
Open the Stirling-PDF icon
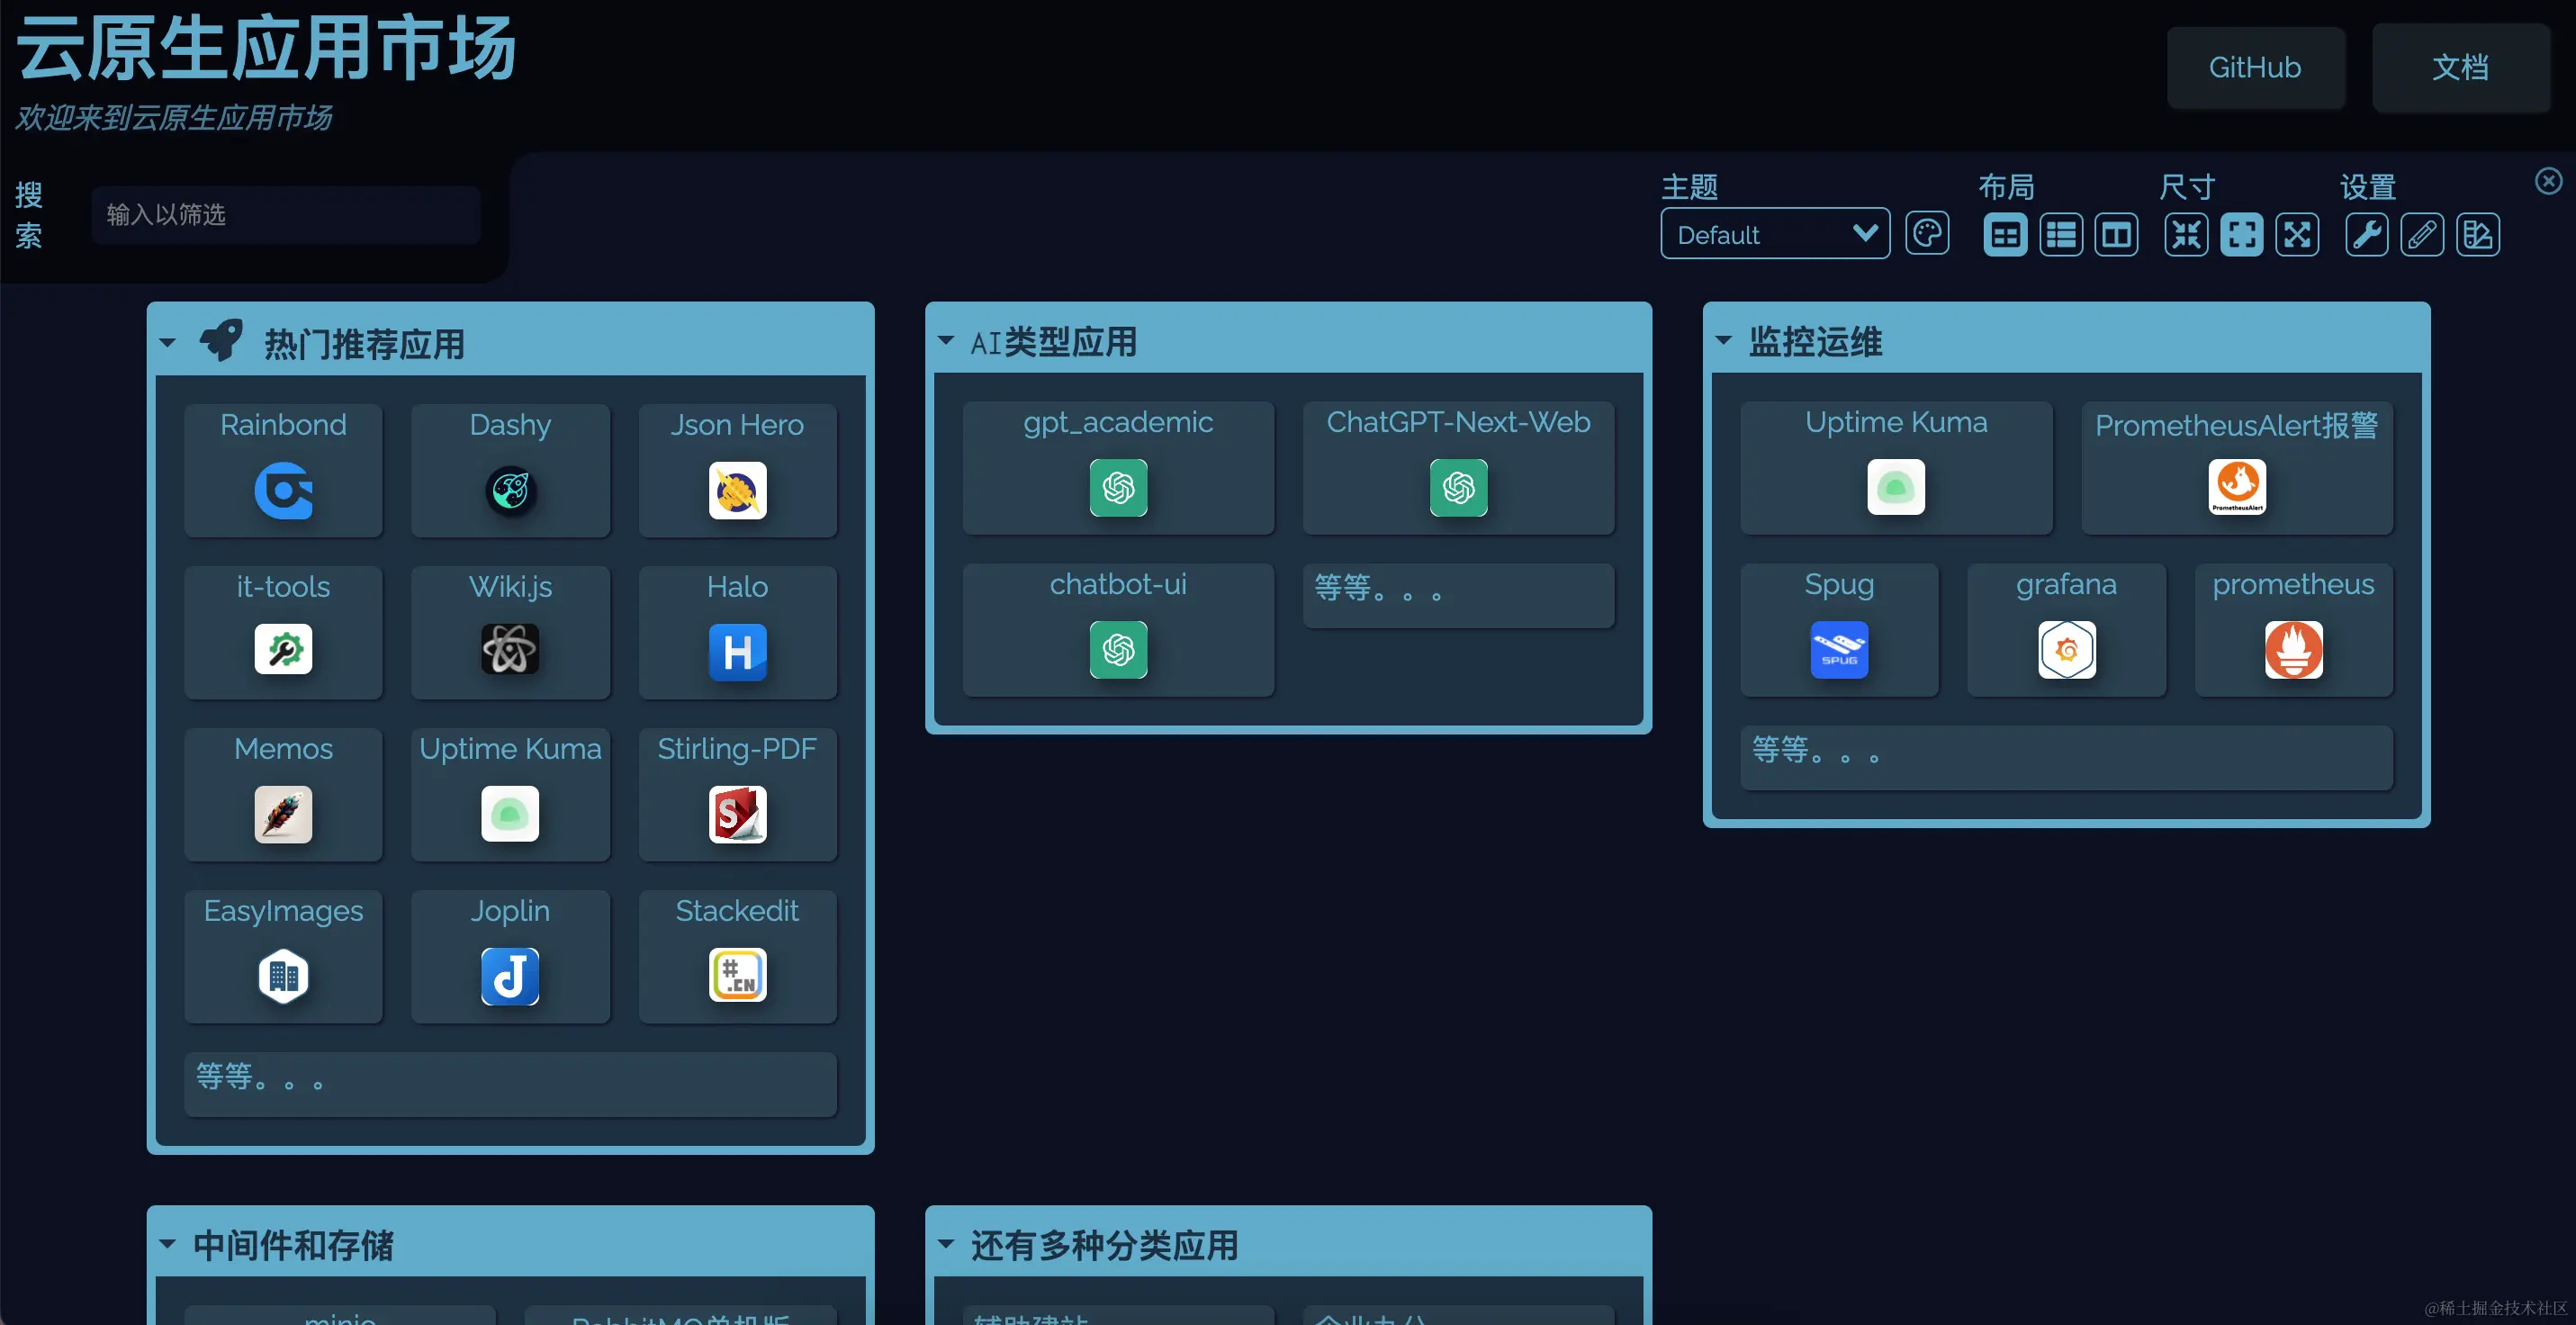(737, 814)
